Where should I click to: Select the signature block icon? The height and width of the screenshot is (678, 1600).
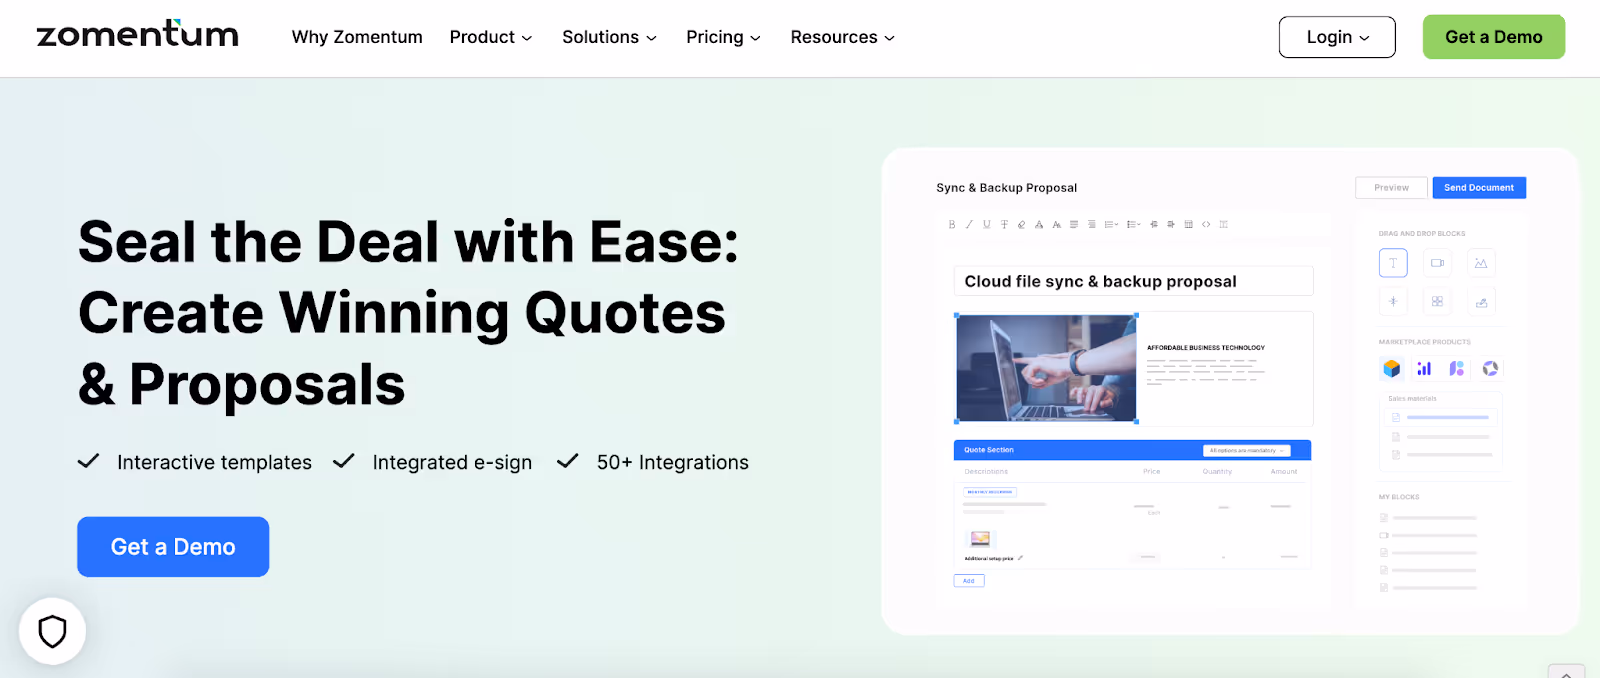(x=1481, y=301)
